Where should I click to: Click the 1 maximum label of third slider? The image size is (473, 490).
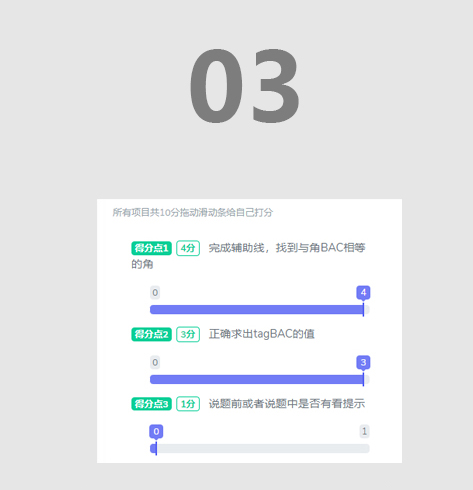tap(364, 432)
